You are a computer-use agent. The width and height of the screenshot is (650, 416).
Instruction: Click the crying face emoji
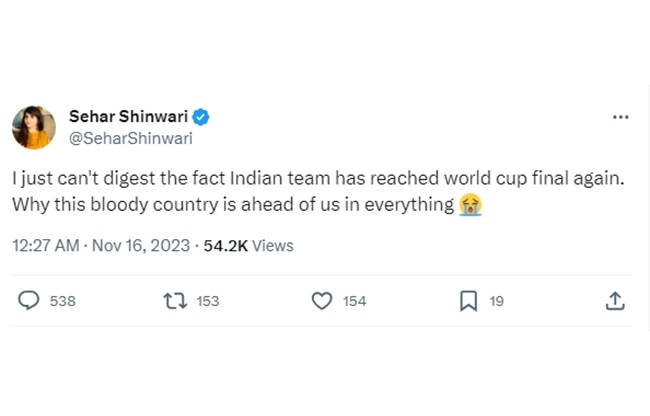(472, 205)
